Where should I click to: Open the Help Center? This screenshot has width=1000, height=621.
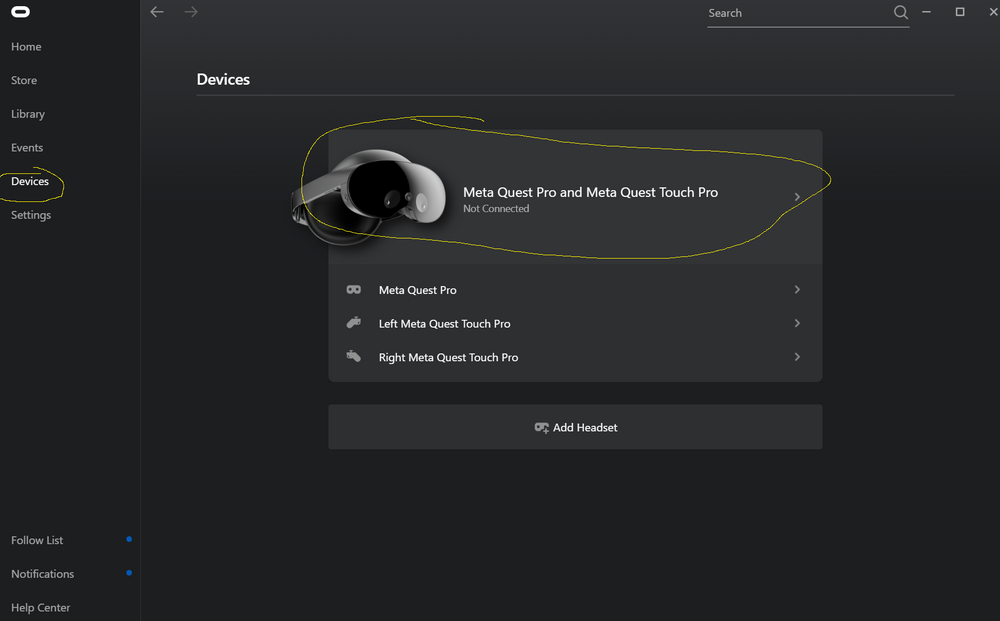(x=40, y=608)
